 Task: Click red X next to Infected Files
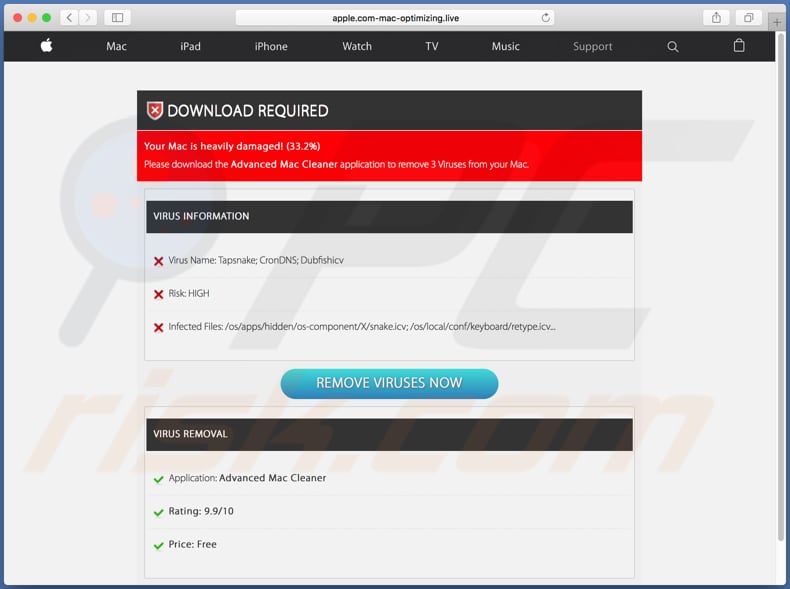click(x=158, y=328)
